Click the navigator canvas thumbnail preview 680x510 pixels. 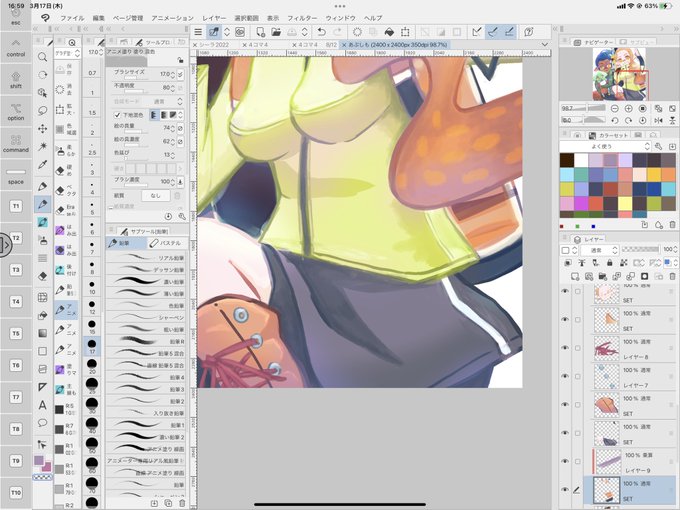click(x=619, y=74)
